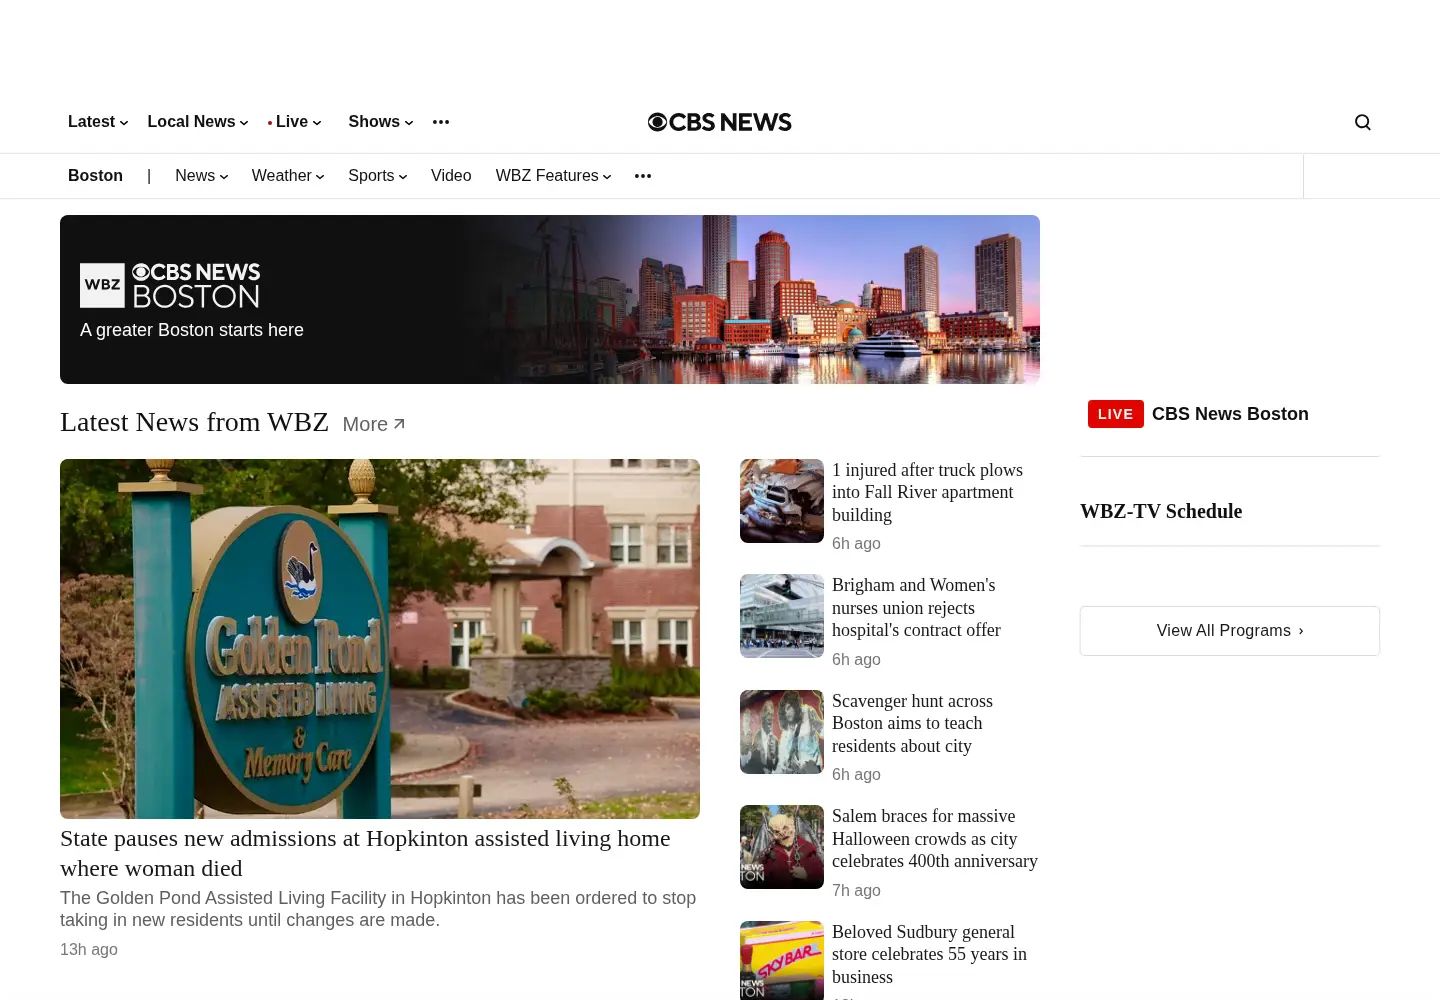This screenshot has height=1000, width=1440.
Task: Open Brigham and Women's nurses thumbnail
Action: click(782, 616)
